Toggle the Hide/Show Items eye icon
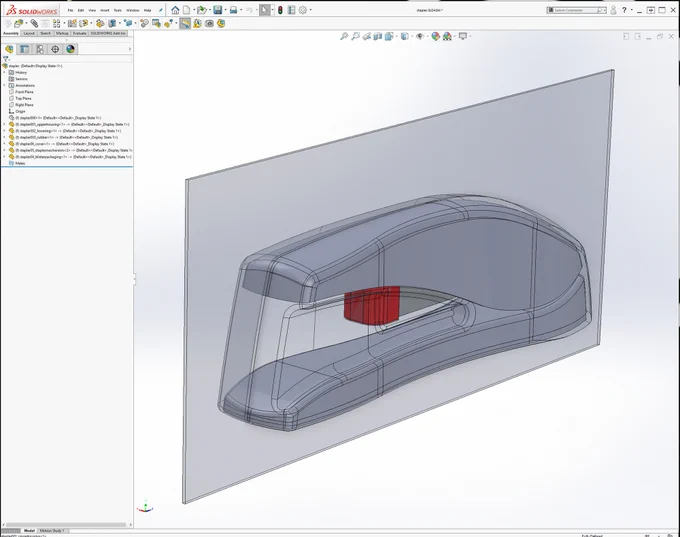This screenshot has width=680, height=537. coord(419,36)
